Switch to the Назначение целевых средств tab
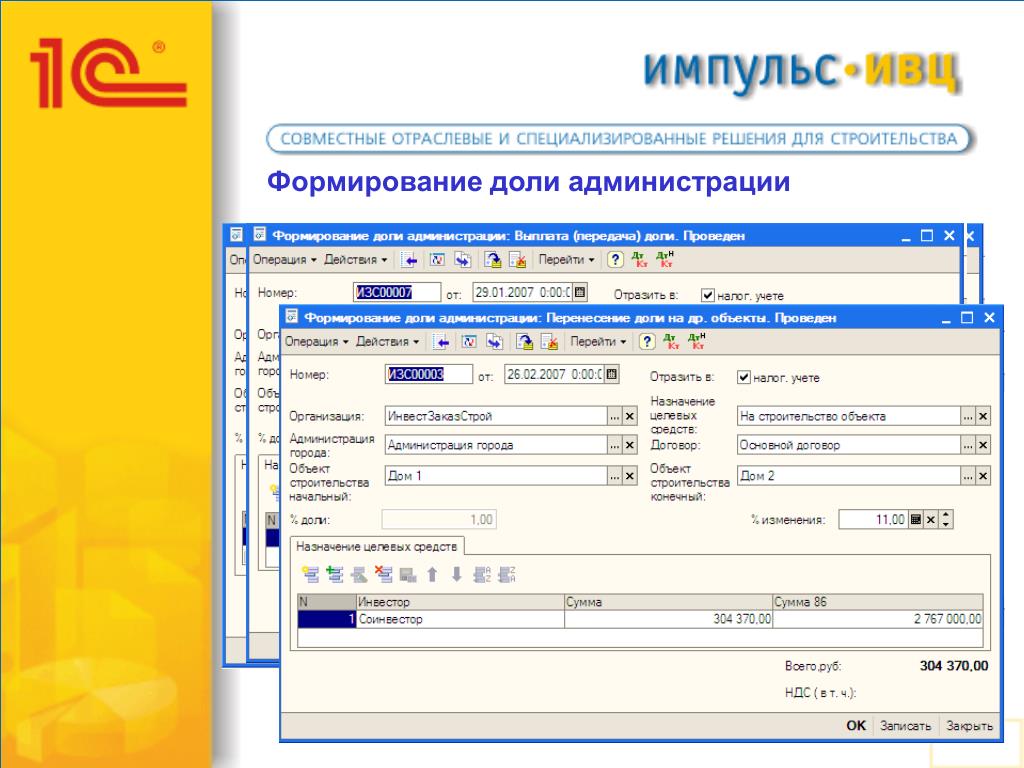Screen dimensions: 1024x768 tap(377, 547)
